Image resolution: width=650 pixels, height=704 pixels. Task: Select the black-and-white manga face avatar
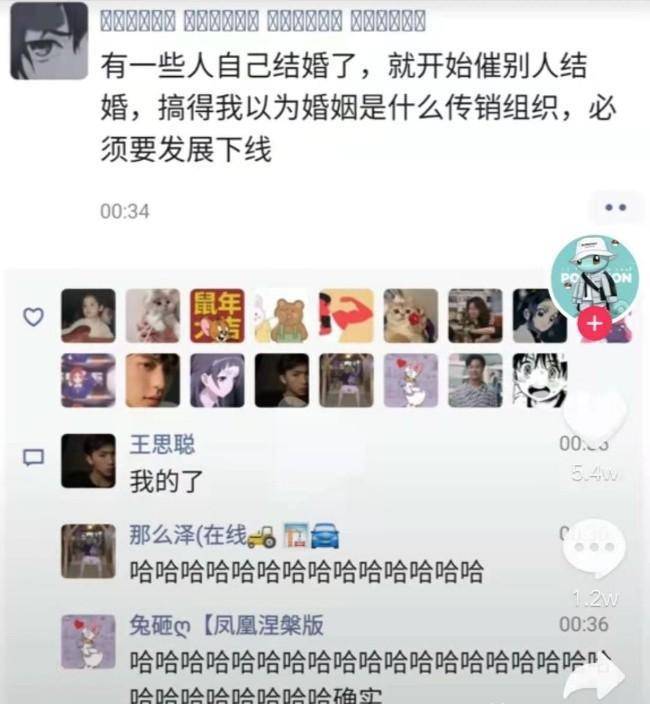(x=540, y=380)
